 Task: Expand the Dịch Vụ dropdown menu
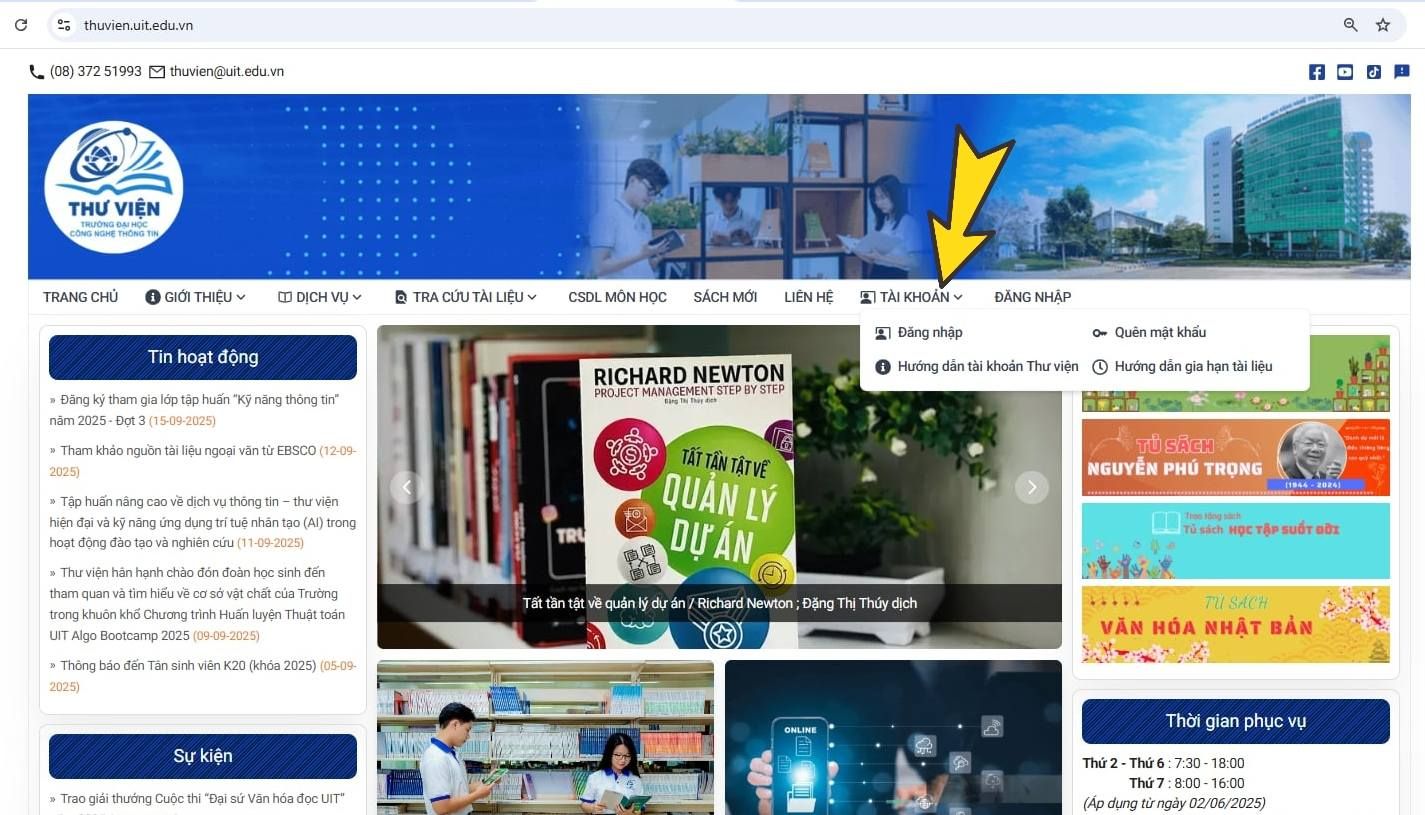click(x=320, y=297)
